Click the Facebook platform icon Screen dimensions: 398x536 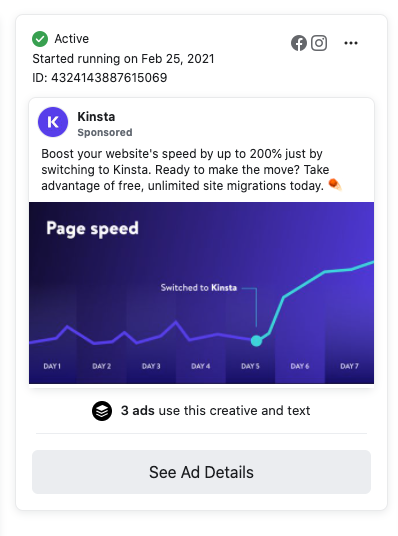[x=299, y=43]
